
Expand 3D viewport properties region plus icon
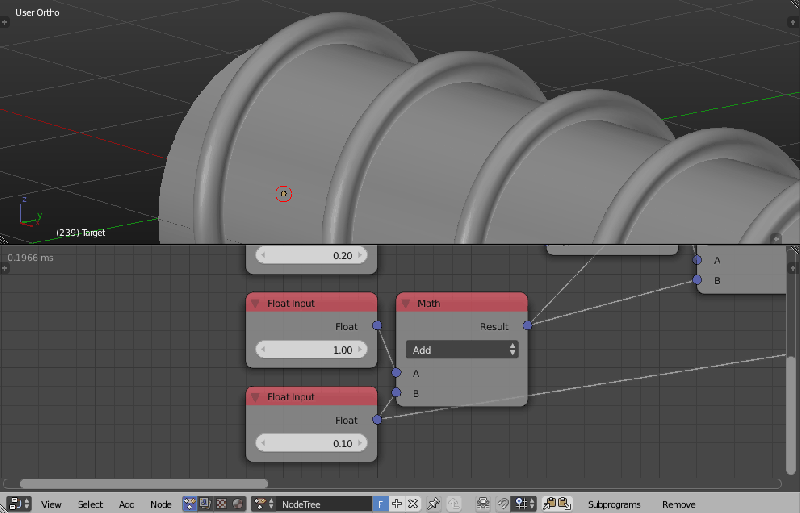[793, 22]
